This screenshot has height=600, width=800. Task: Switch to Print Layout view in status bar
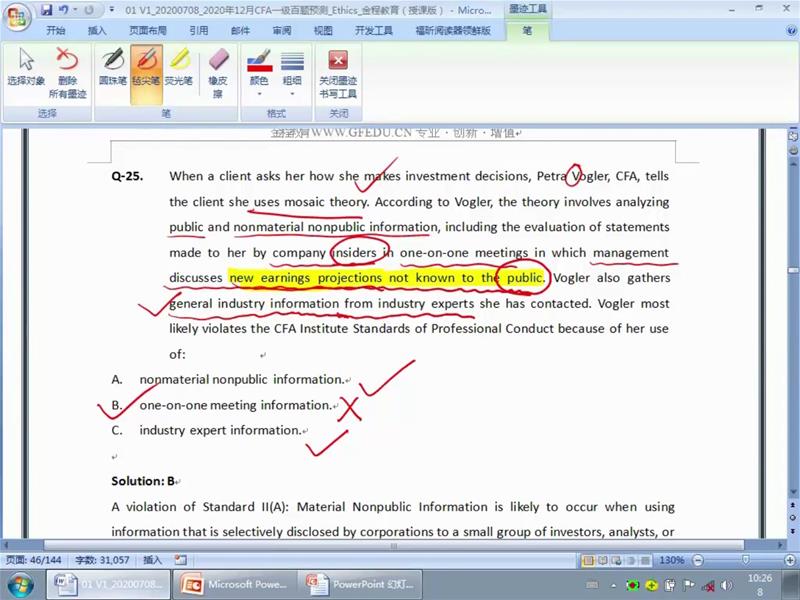(x=589, y=560)
